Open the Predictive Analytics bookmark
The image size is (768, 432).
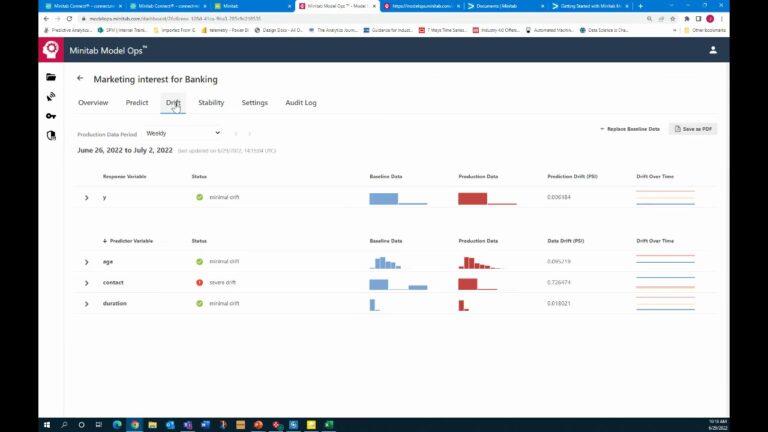pos(68,30)
